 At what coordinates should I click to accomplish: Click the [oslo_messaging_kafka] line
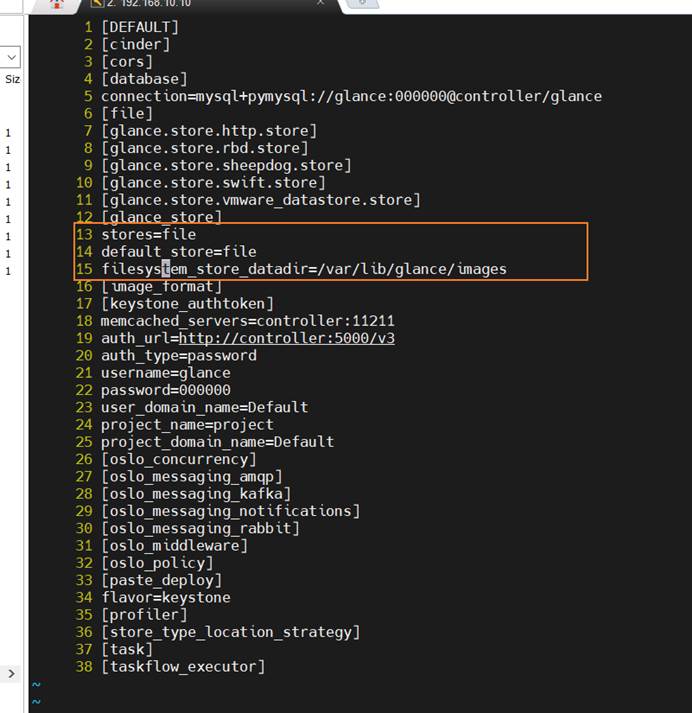[196, 494]
